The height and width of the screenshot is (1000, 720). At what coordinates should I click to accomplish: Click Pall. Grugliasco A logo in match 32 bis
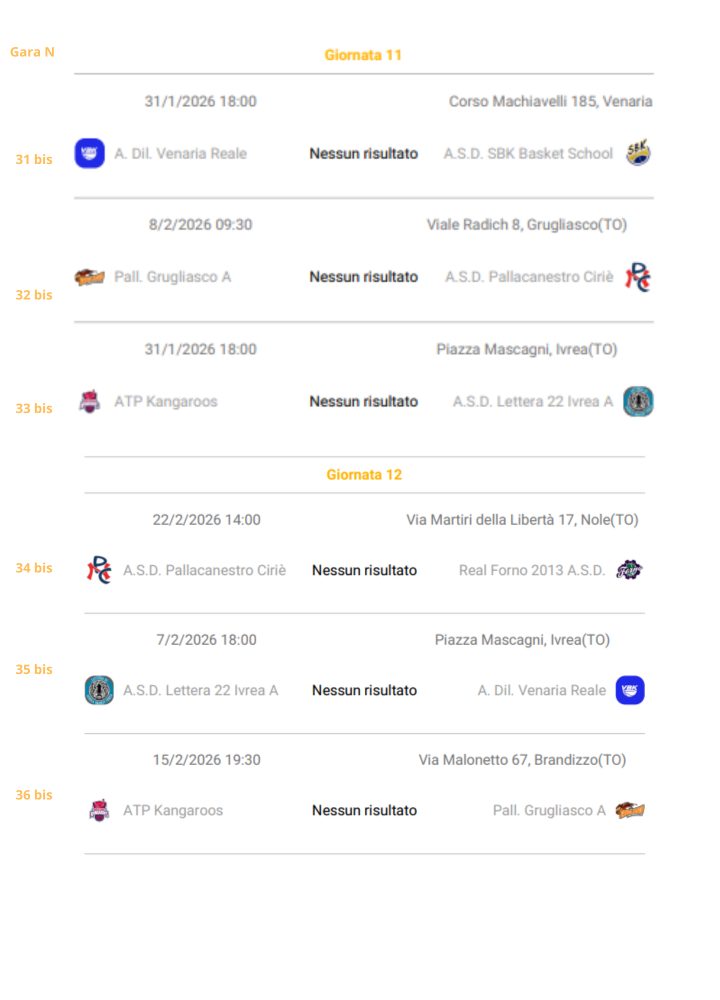click(x=89, y=277)
